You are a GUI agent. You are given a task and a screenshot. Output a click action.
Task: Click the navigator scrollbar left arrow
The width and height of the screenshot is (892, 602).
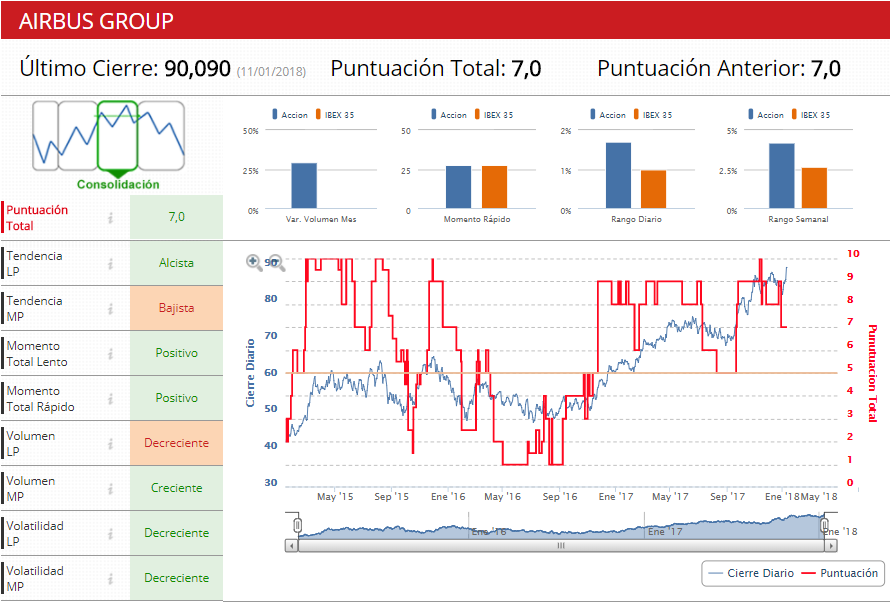click(291, 546)
